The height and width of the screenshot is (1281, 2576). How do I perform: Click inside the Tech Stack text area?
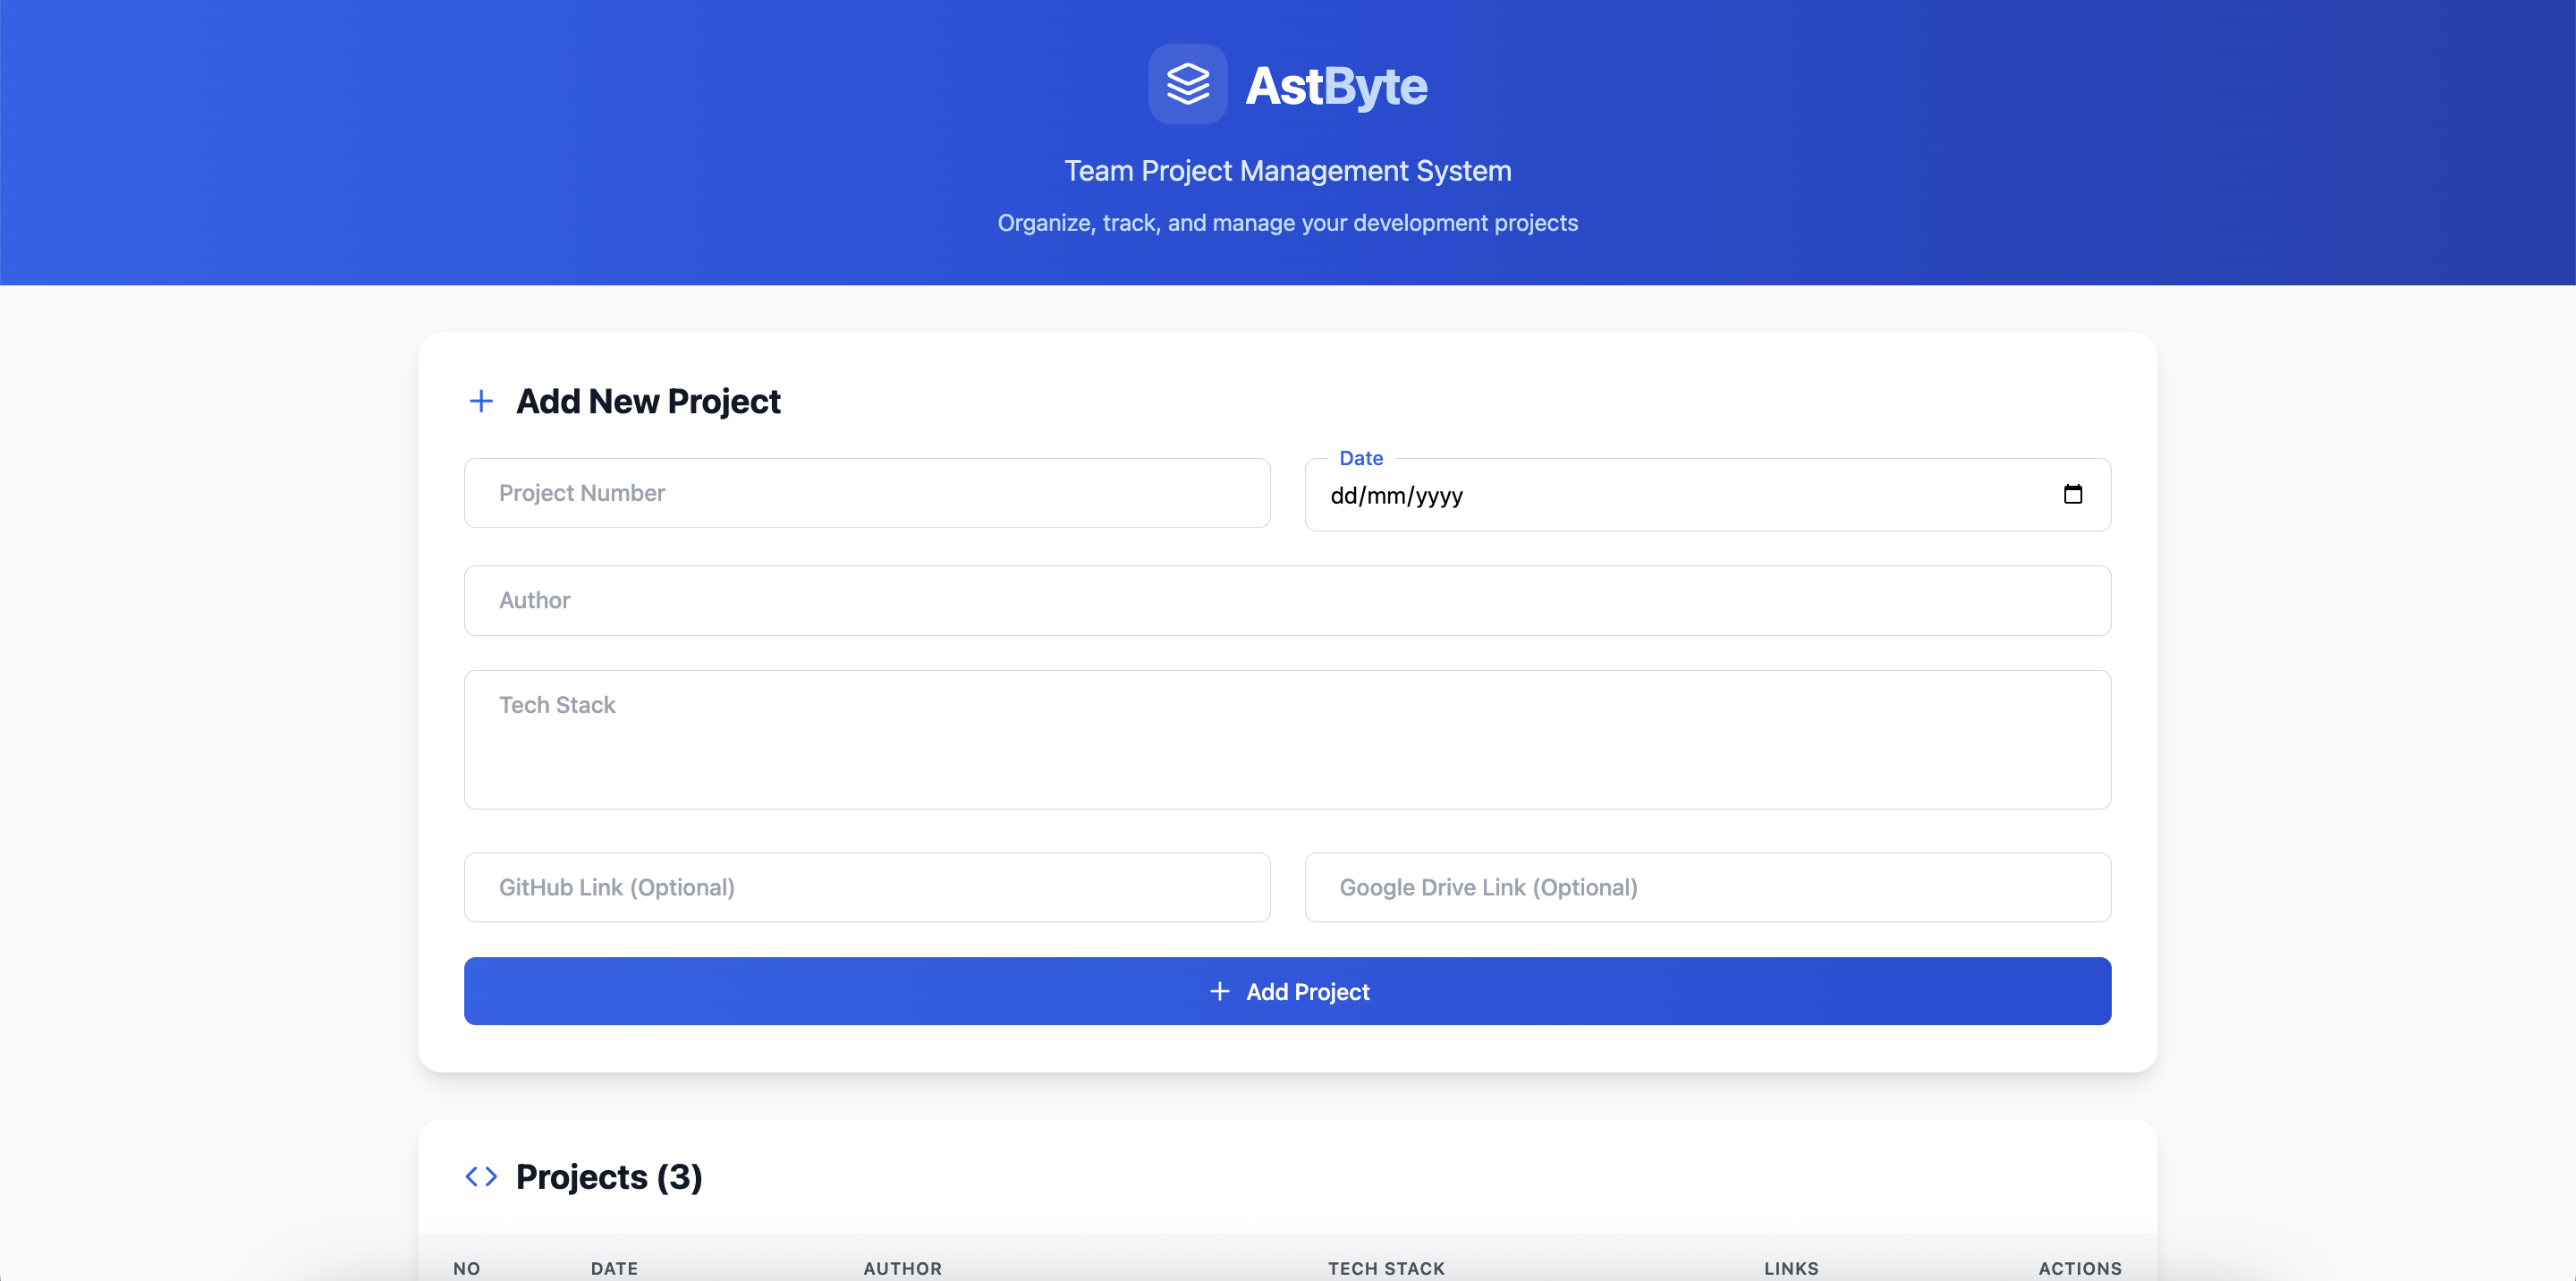pyautogui.click(x=1287, y=740)
